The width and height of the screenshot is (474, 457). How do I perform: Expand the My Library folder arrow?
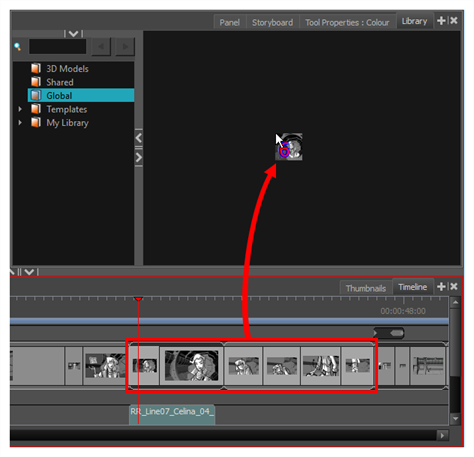tap(20, 123)
